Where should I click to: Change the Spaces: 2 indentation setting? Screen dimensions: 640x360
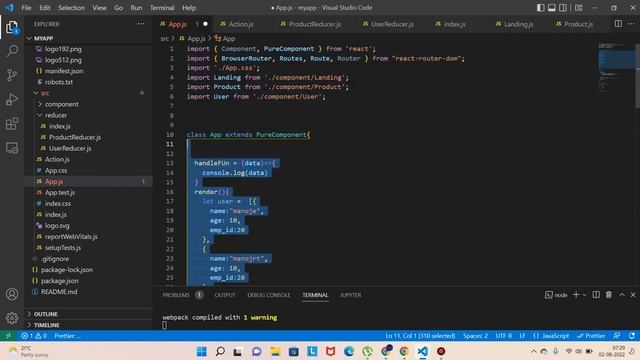[475, 336]
